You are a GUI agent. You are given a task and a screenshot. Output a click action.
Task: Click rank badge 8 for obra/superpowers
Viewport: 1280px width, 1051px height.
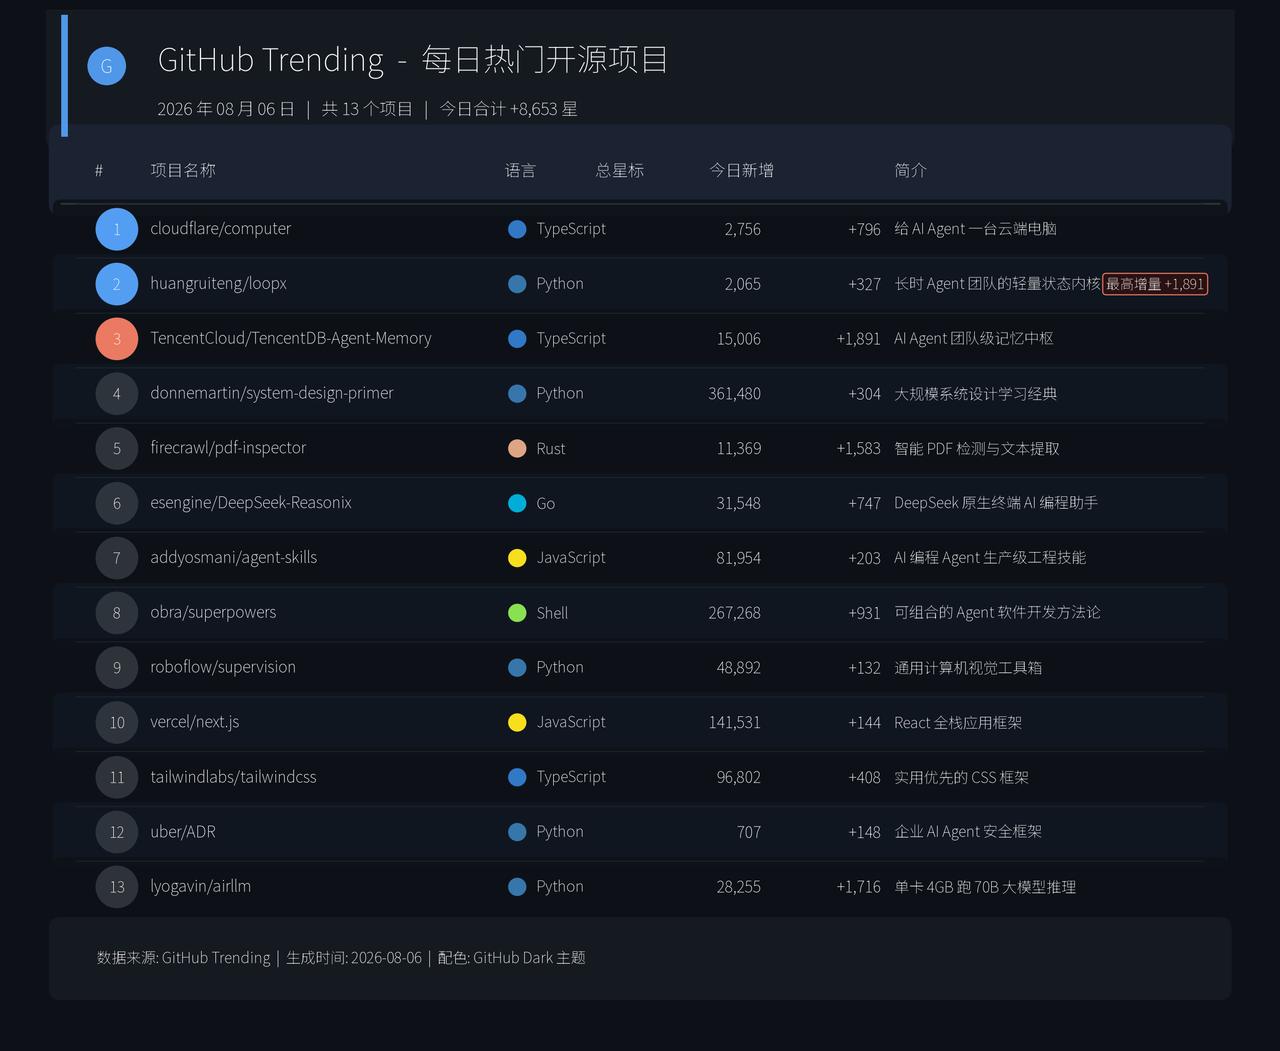tap(117, 613)
